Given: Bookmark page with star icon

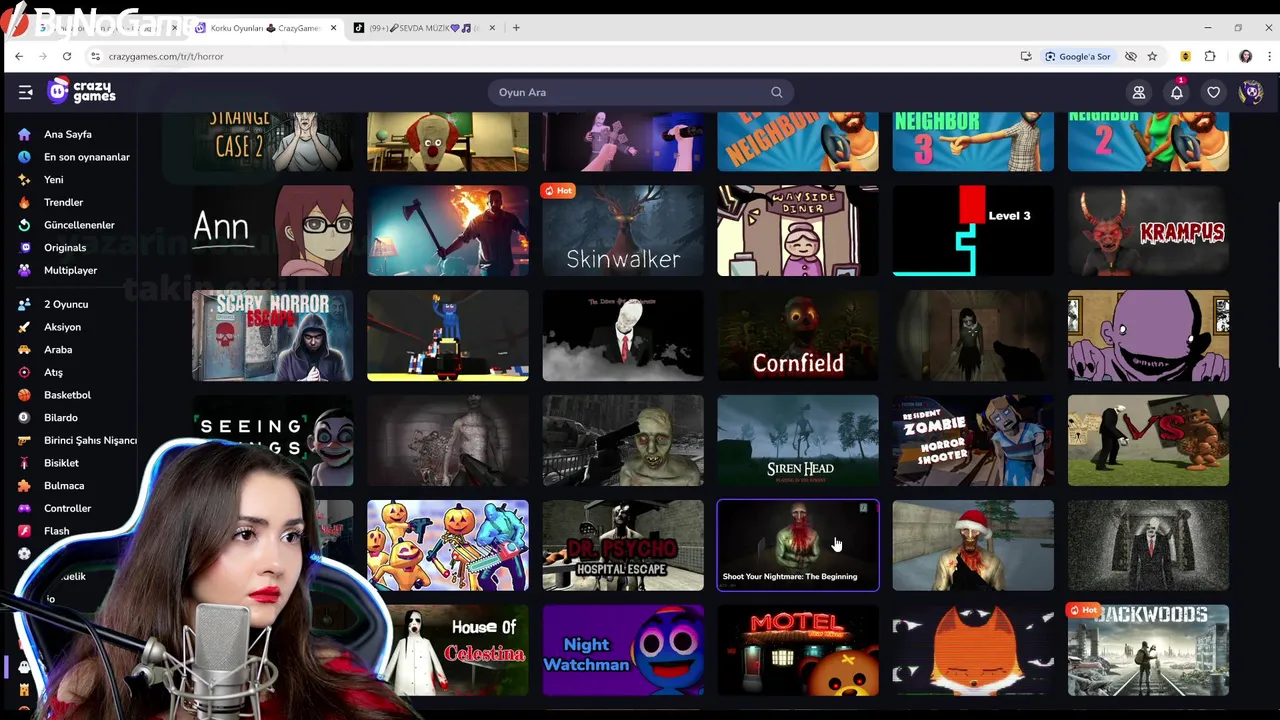Looking at the screenshot, I should pyautogui.click(x=1152, y=56).
